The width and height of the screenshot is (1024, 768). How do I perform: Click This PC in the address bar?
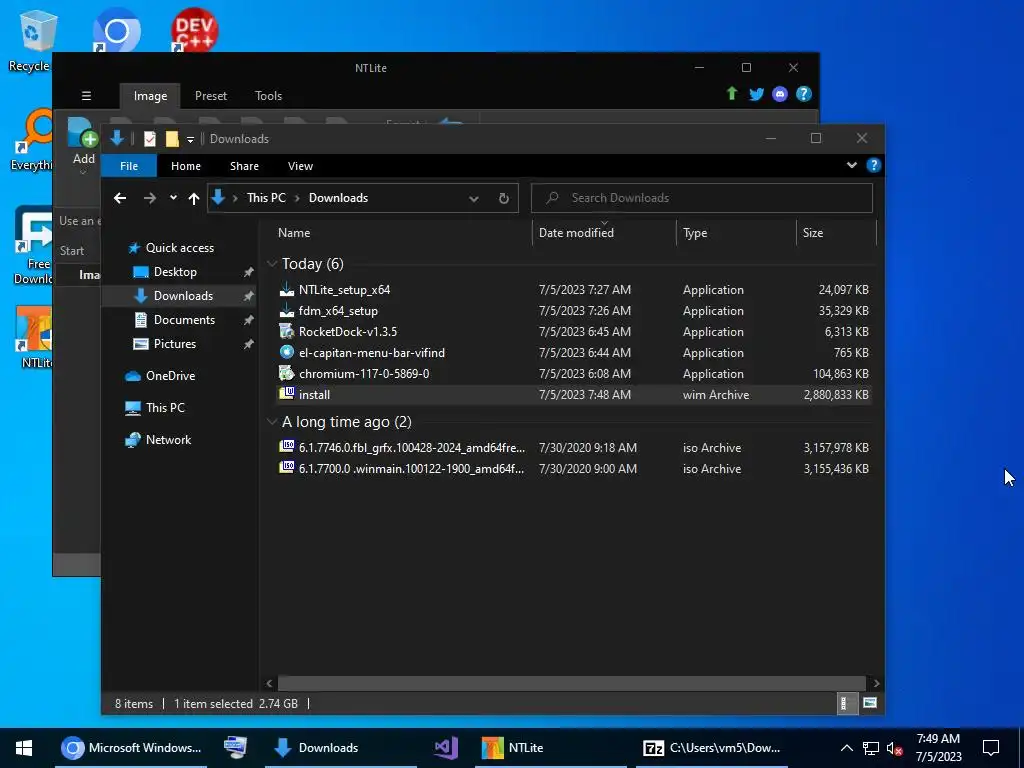click(x=266, y=198)
